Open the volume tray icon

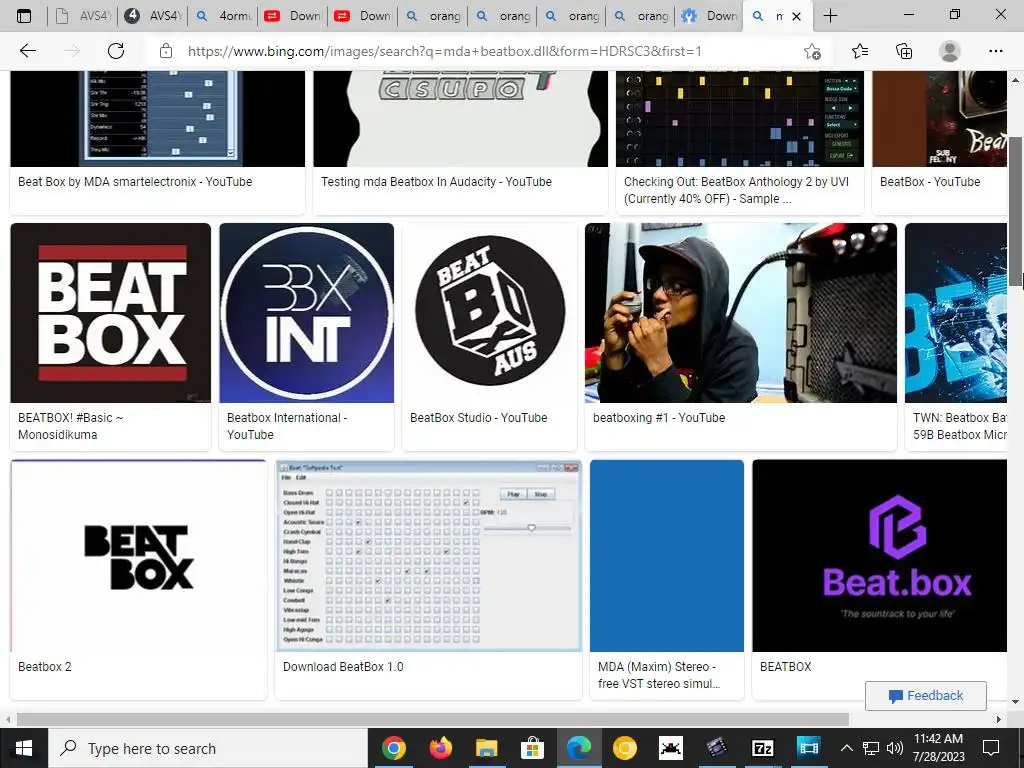click(x=895, y=748)
